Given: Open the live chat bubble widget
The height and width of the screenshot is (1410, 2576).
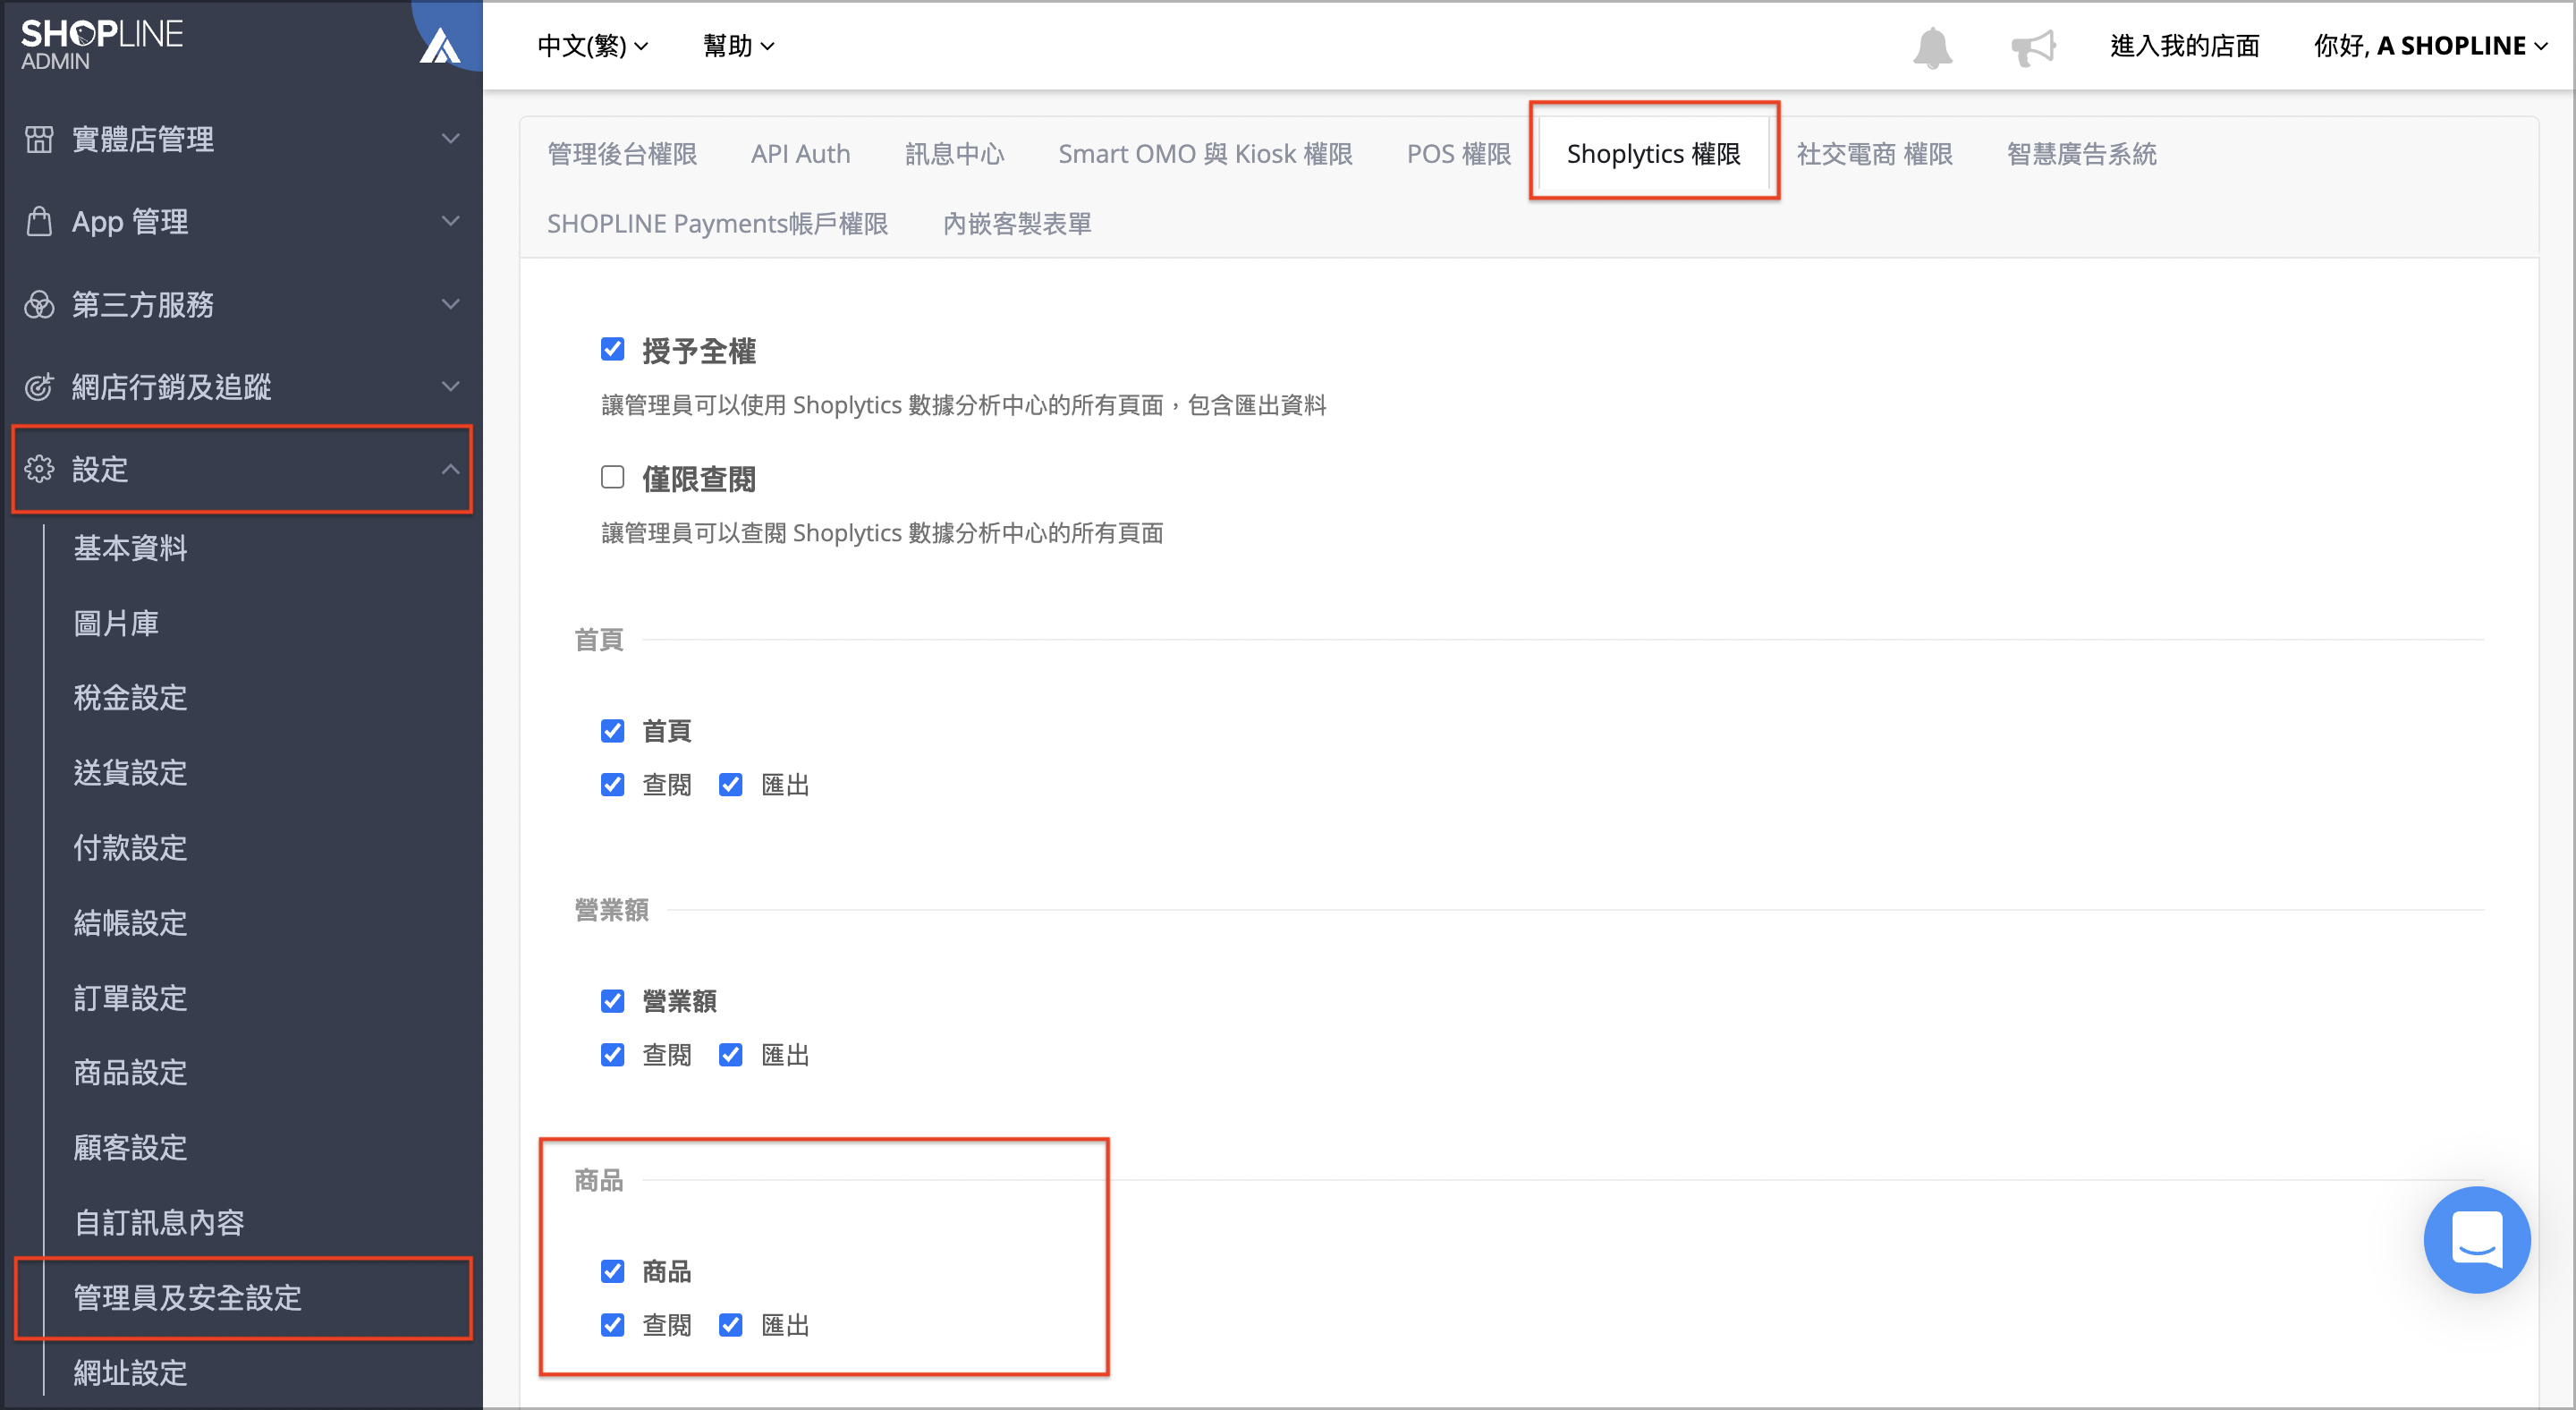Looking at the screenshot, I should point(2476,1239).
